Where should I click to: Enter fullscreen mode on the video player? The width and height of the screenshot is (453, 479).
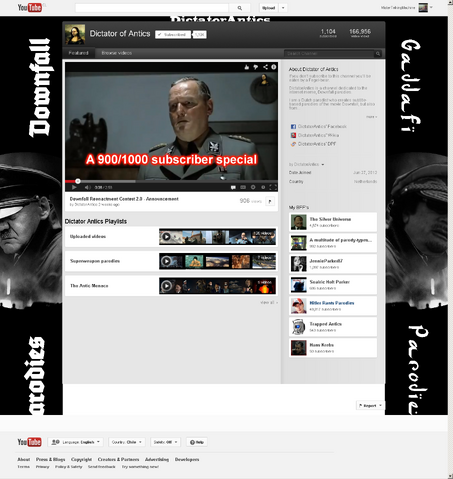click(273, 187)
